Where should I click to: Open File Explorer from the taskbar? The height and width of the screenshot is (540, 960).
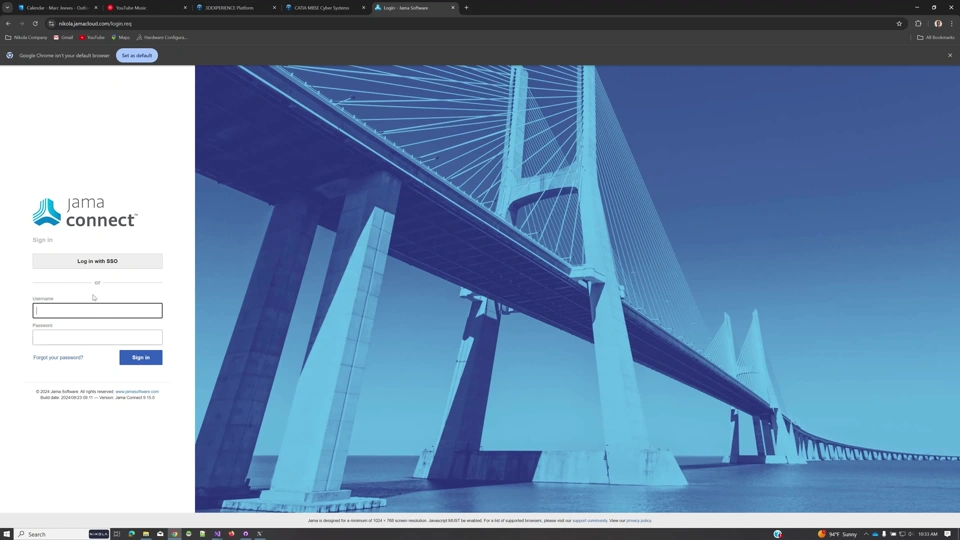coord(146,534)
